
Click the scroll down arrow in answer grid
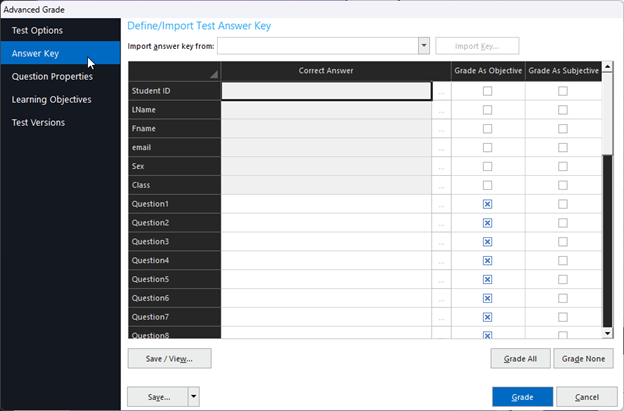(x=607, y=332)
